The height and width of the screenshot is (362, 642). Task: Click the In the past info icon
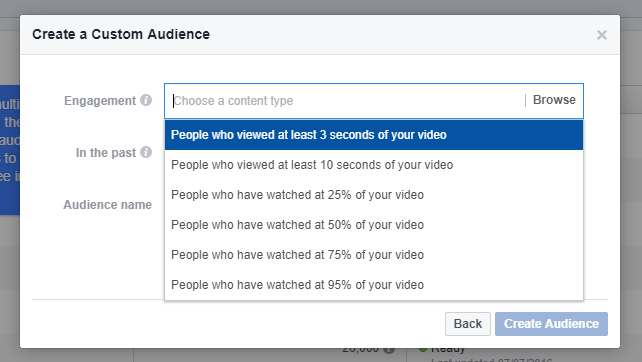coord(146,152)
